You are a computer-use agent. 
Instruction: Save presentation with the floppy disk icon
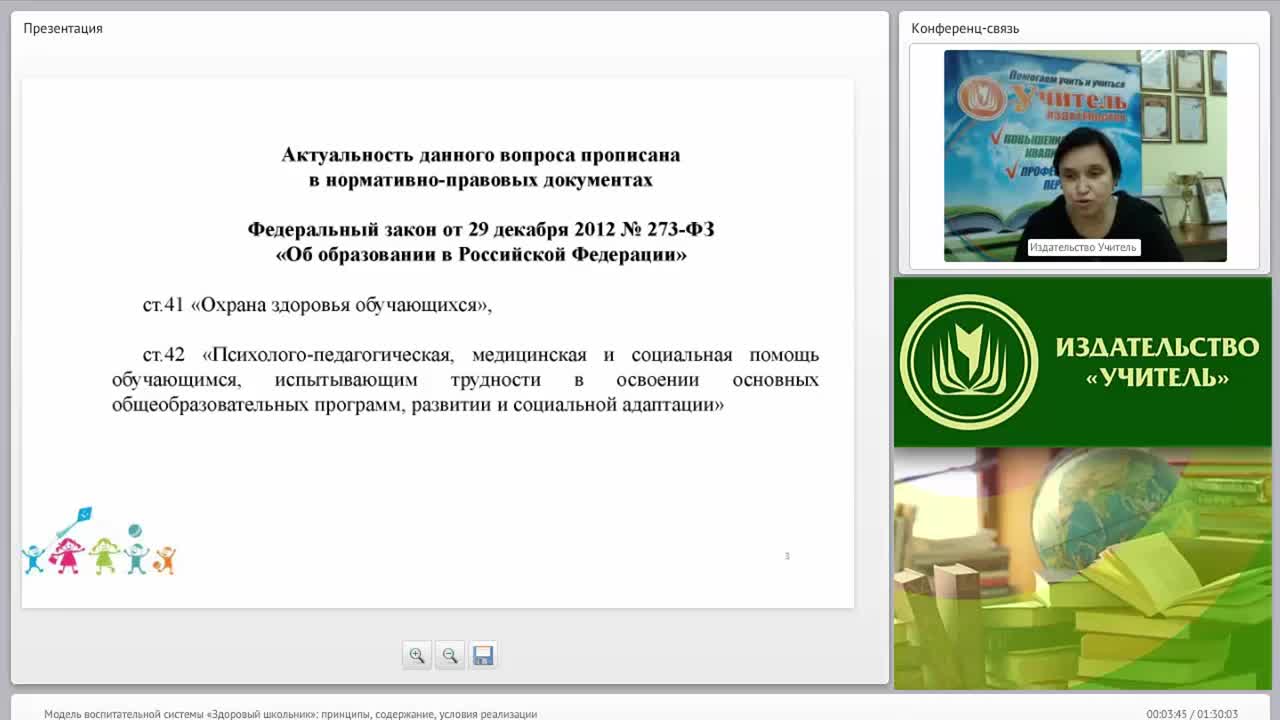click(x=483, y=655)
